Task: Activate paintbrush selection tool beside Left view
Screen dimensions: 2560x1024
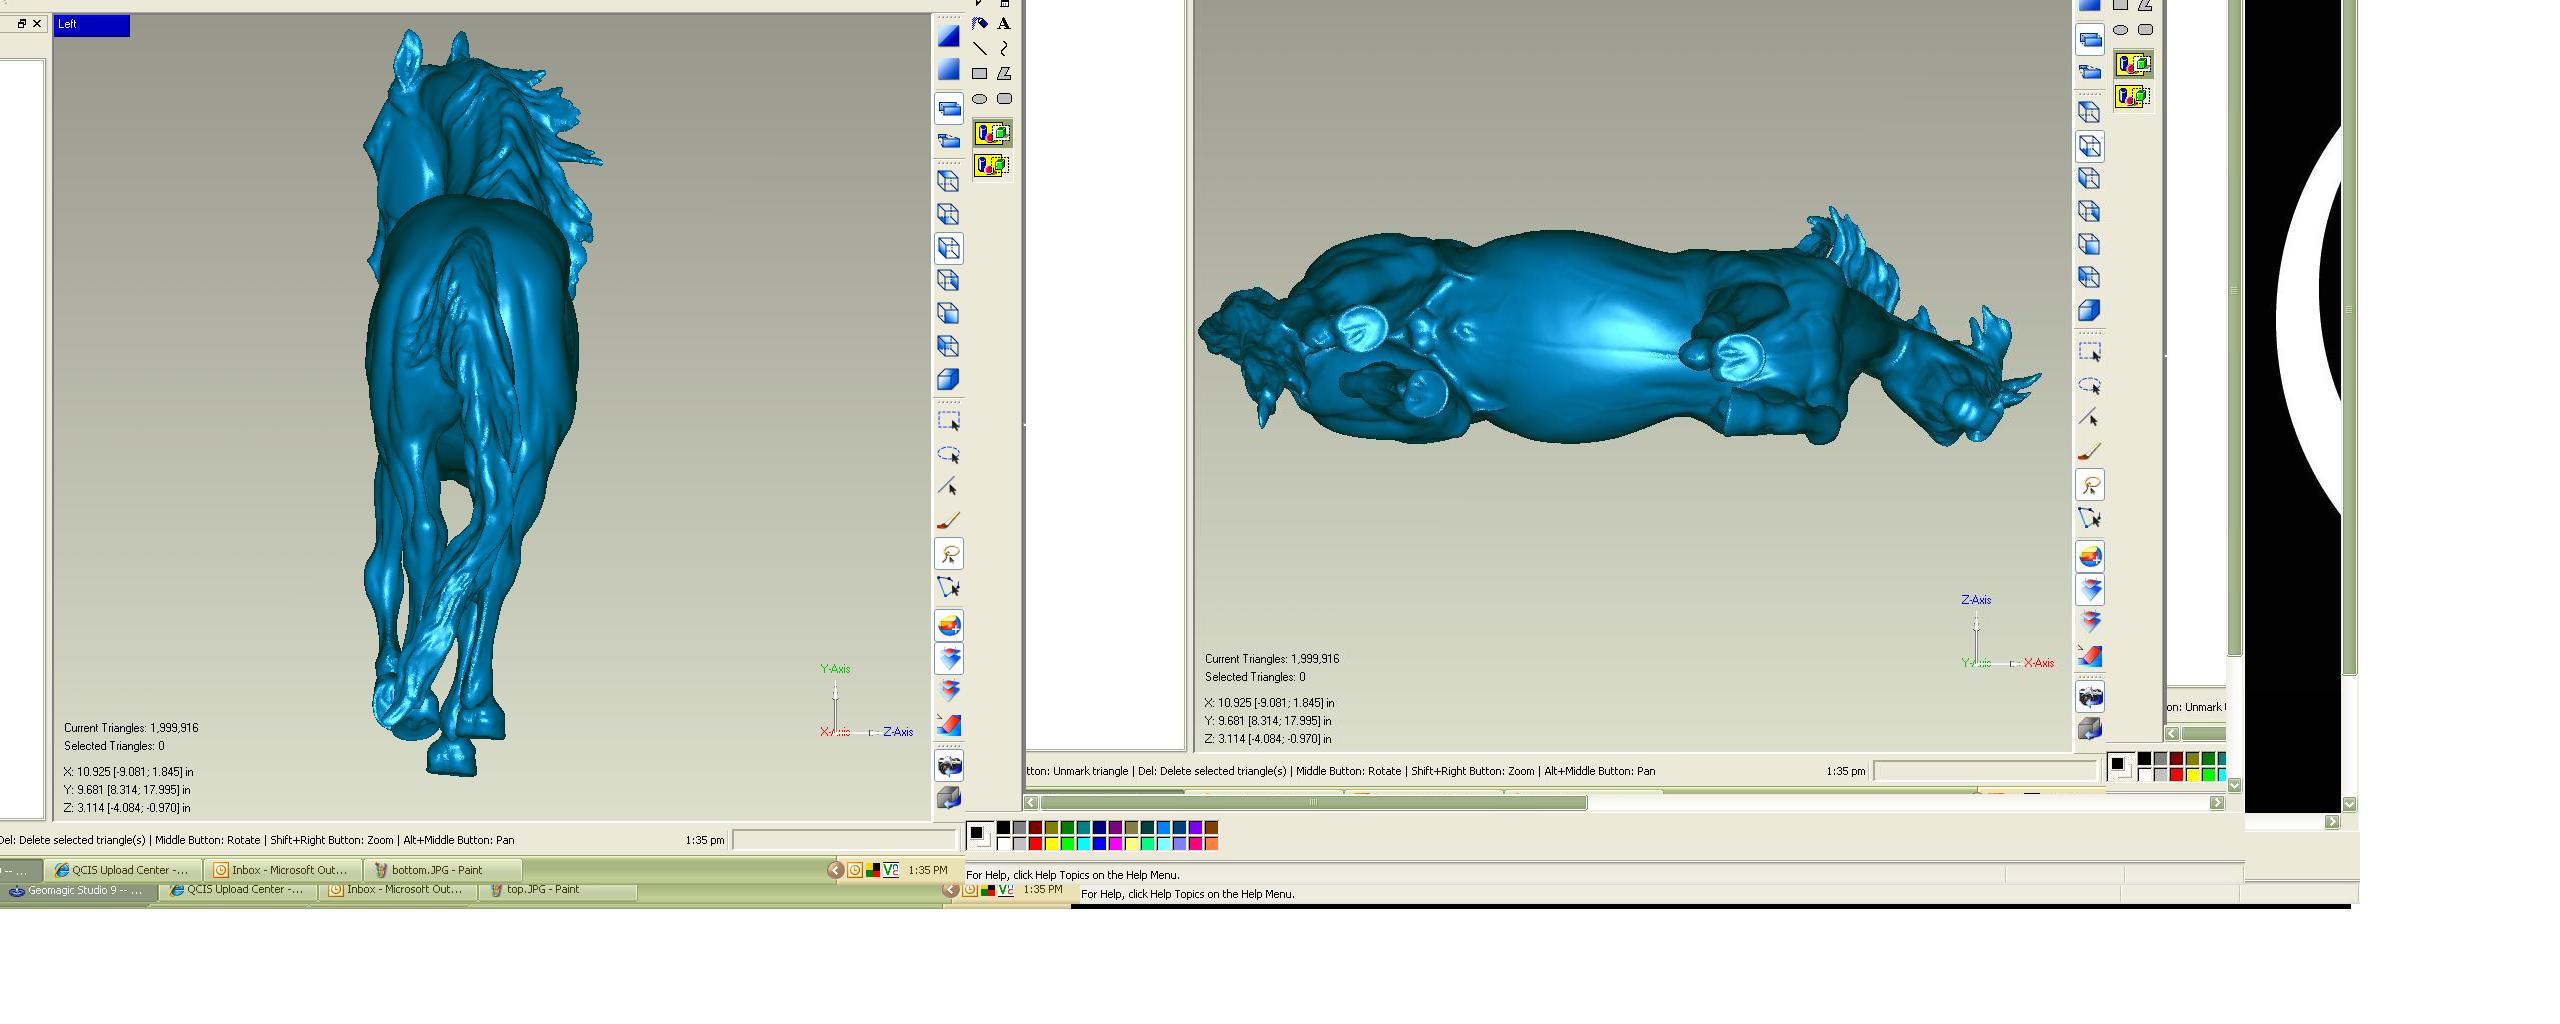Action: pyautogui.click(x=949, y=521)
